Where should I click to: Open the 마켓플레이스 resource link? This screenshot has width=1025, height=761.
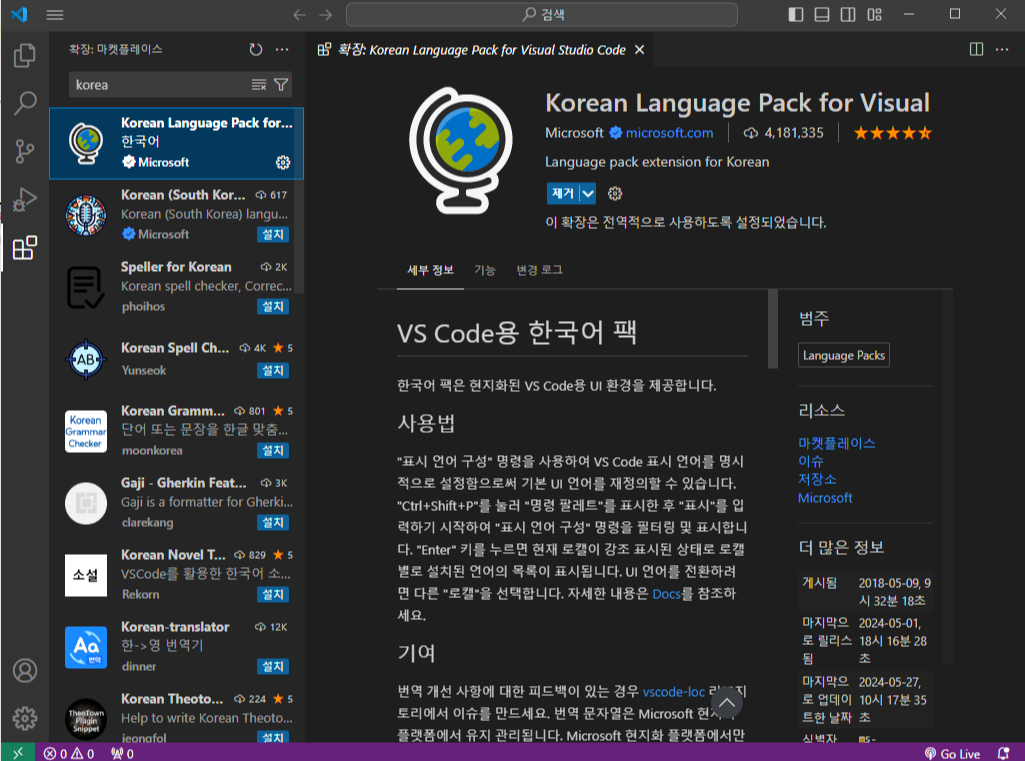(836, 443)
